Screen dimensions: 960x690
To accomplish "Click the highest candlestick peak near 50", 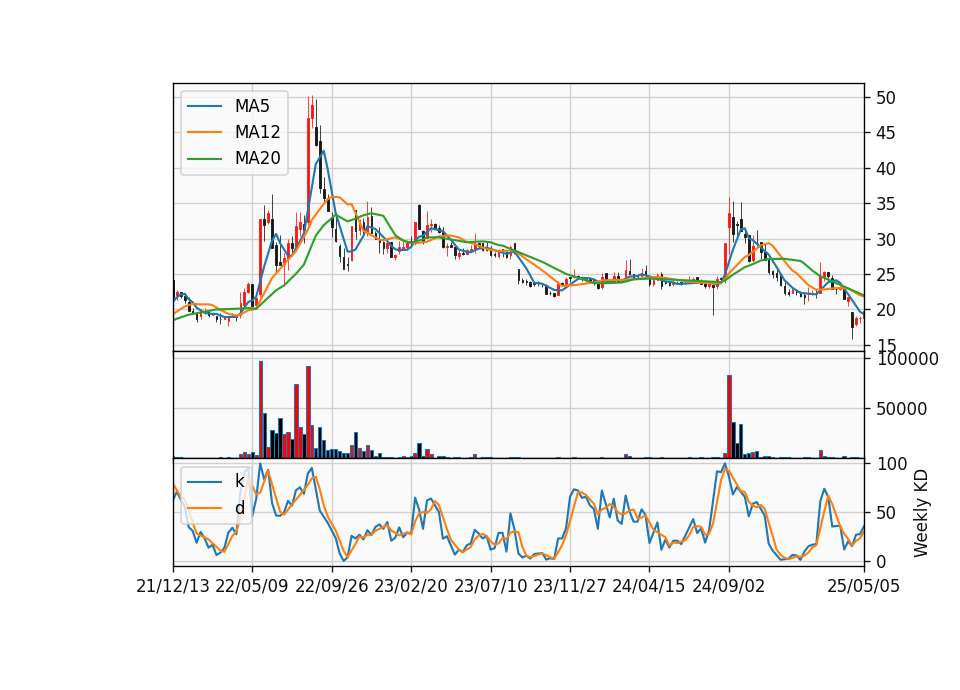I will pyautogui.click(x=312, y=110).
